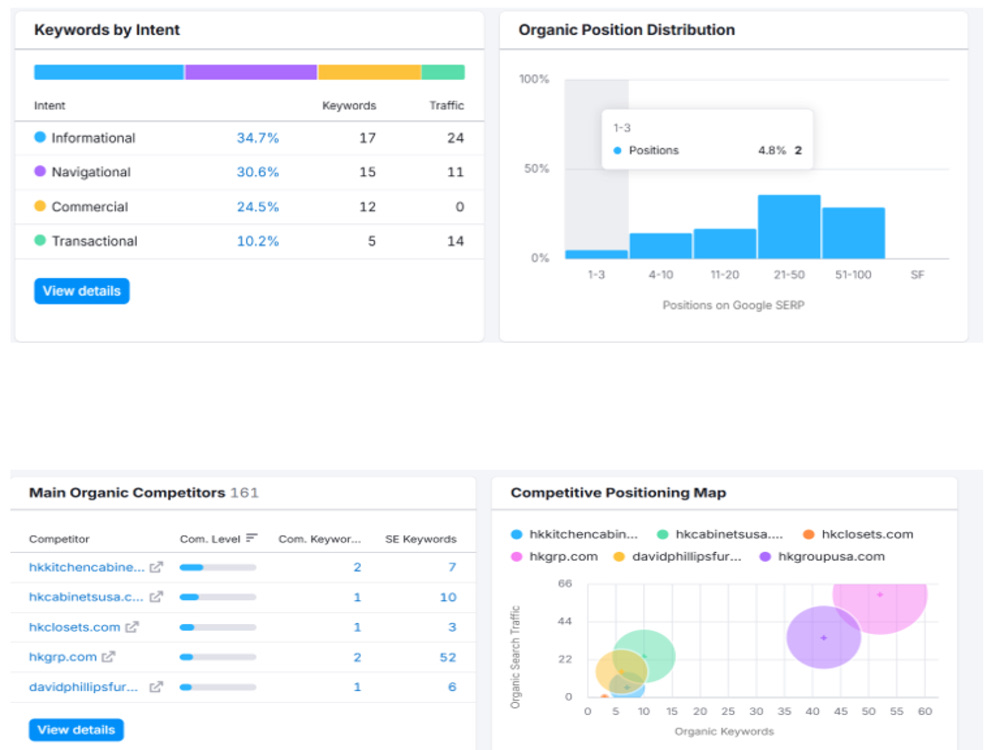Click SF label on position chart axis
The image size is (1000, 750).
[x=917, y=275]
